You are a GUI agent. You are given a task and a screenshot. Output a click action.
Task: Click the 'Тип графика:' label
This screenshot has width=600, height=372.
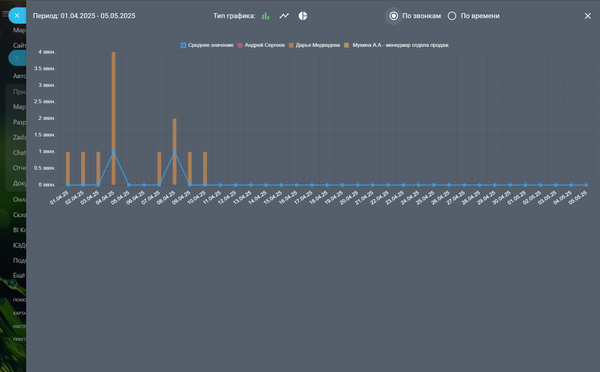234,16
